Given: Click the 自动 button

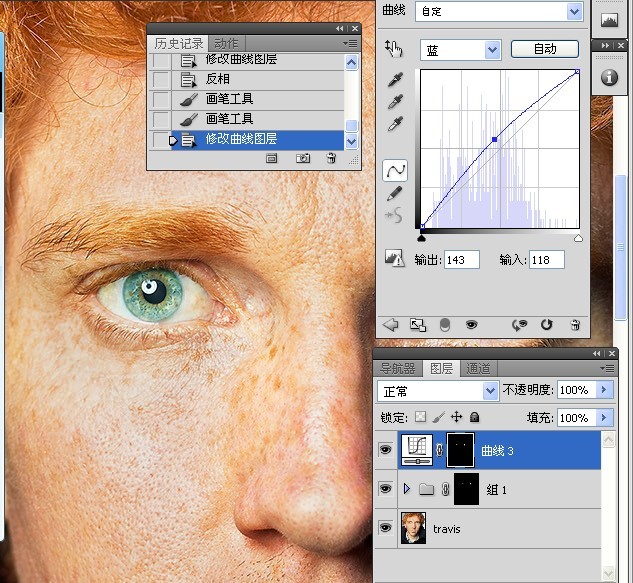Looking at the screenshot, I should tap(545, 49).
